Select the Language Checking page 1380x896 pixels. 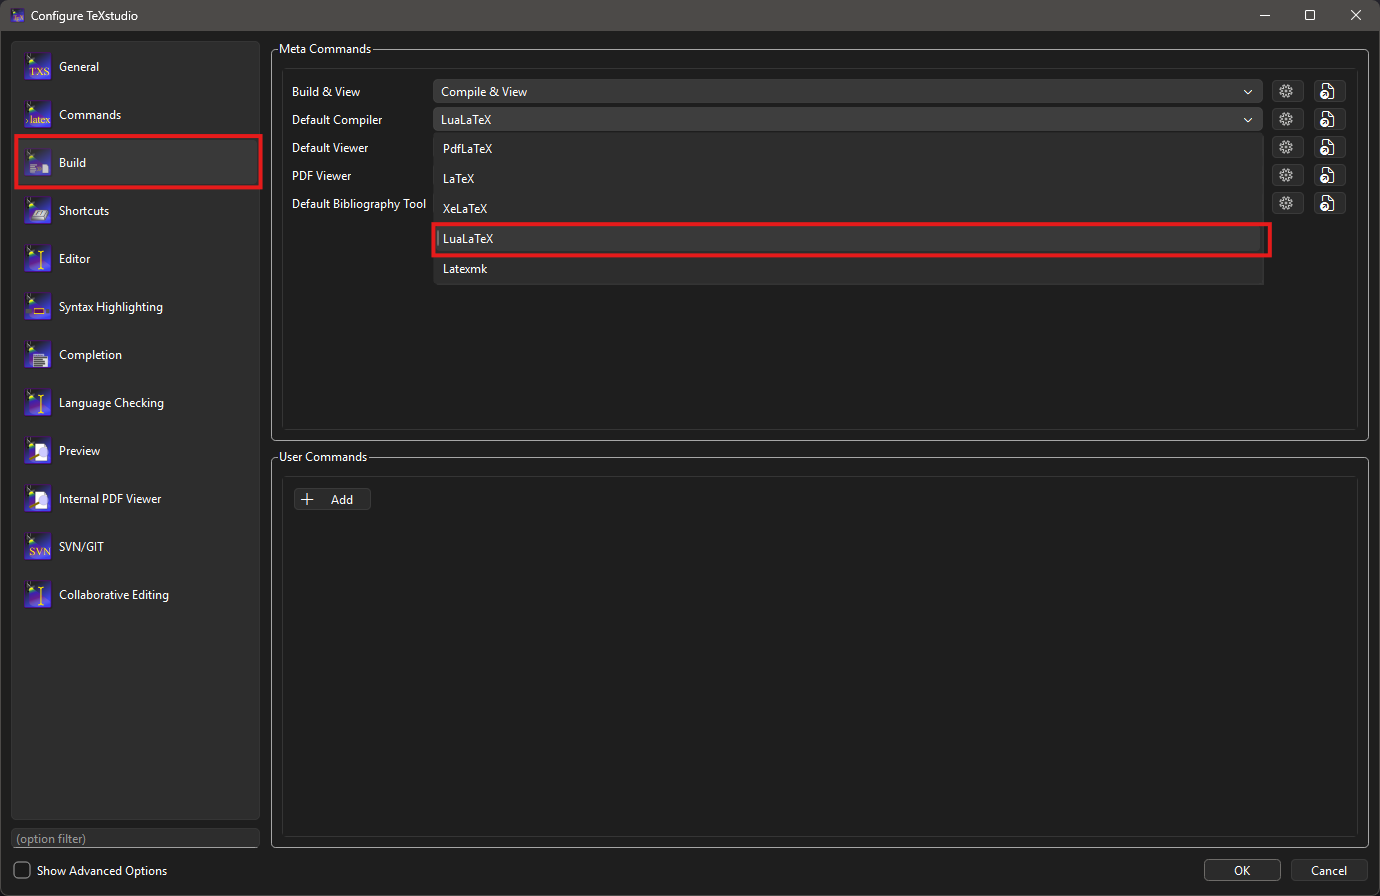pyautogui.click(x=111, y=402)
